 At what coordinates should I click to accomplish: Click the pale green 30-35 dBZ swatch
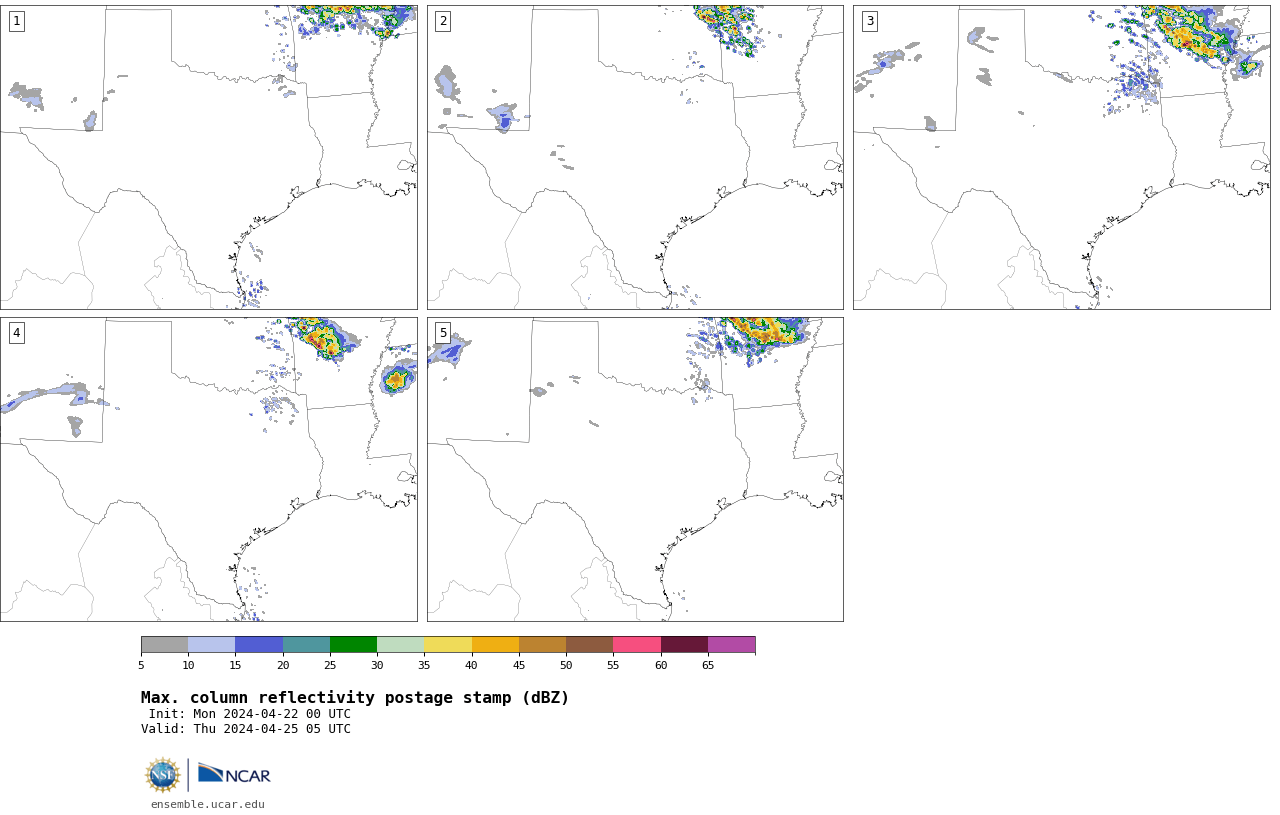(401, 645)
